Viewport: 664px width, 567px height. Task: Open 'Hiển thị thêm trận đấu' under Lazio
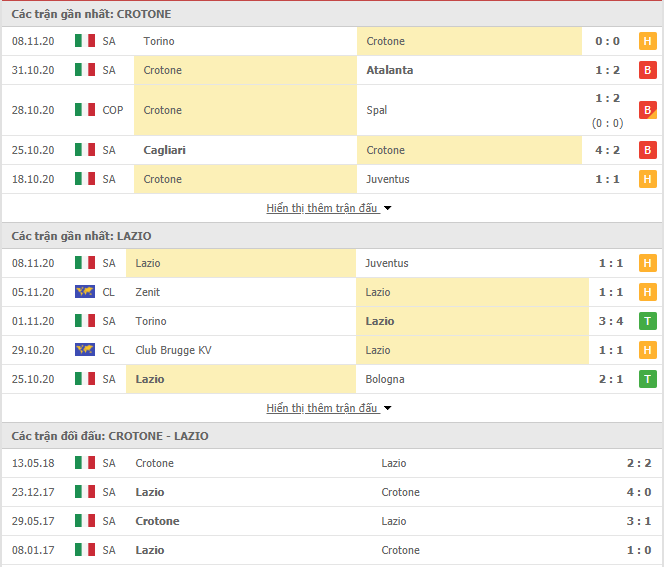pyautogui.click(x=322, y=408)
